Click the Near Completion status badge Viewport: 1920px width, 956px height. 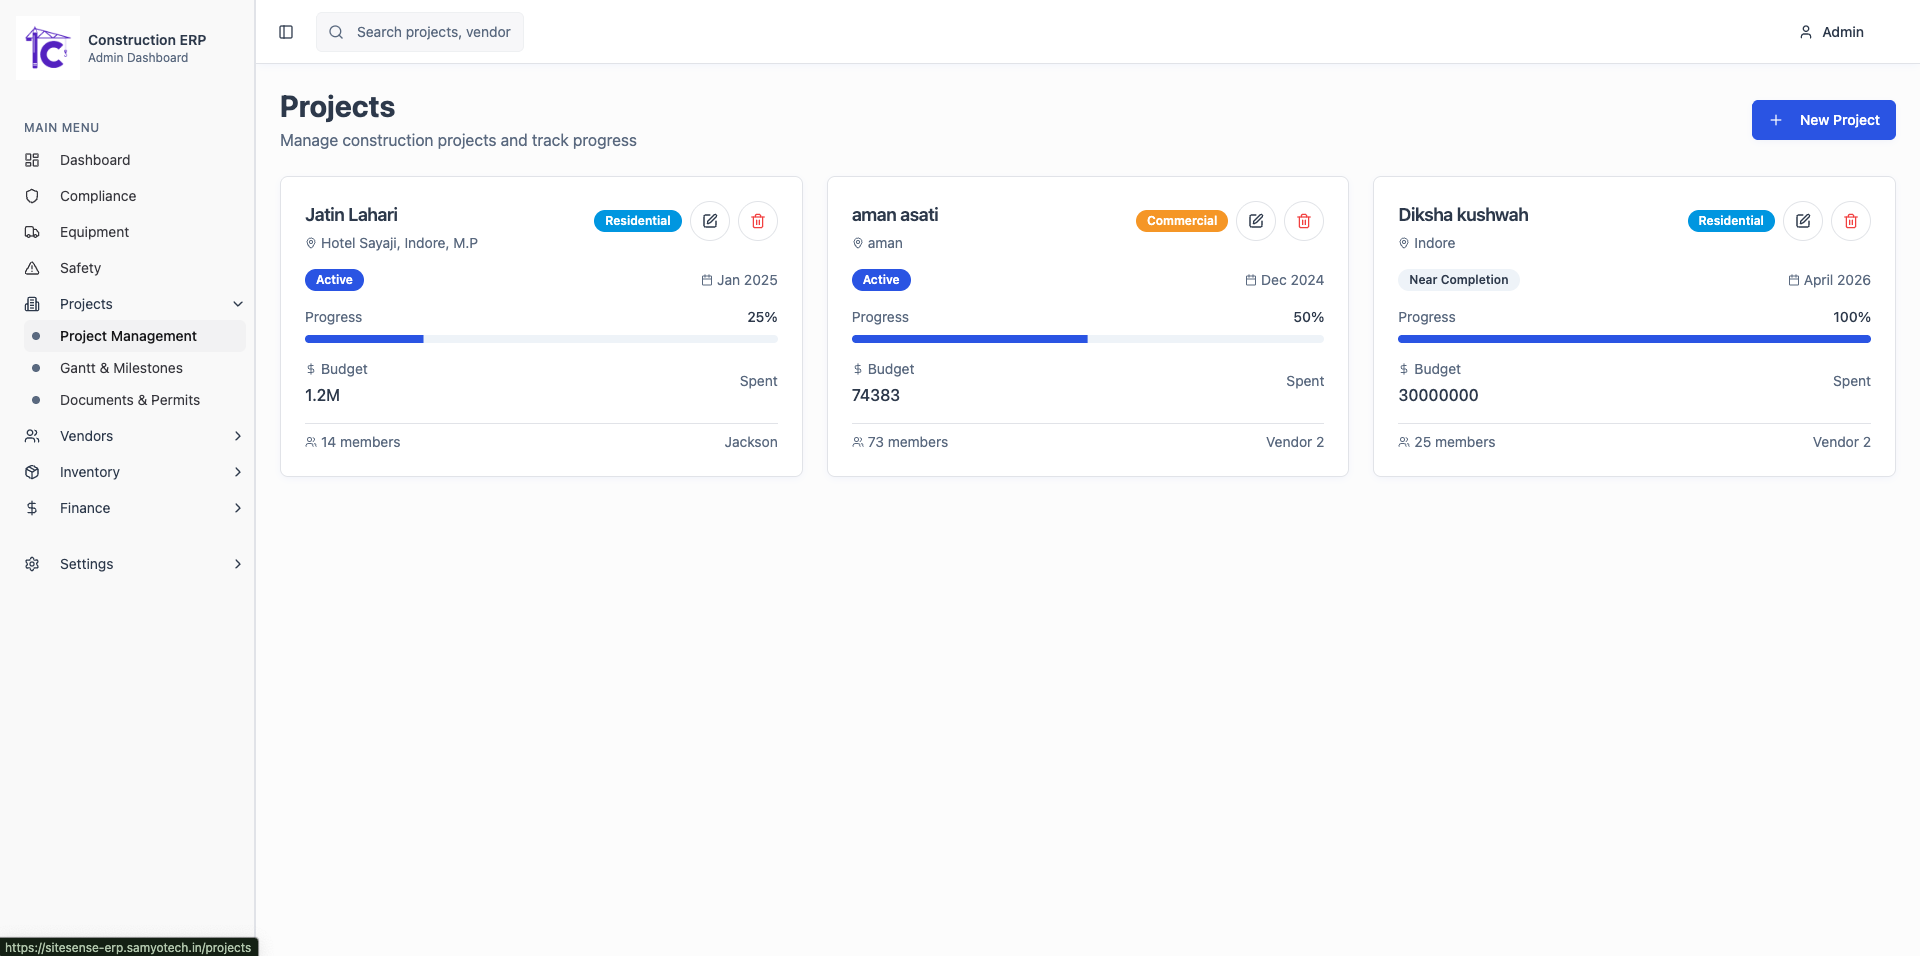1458,280
